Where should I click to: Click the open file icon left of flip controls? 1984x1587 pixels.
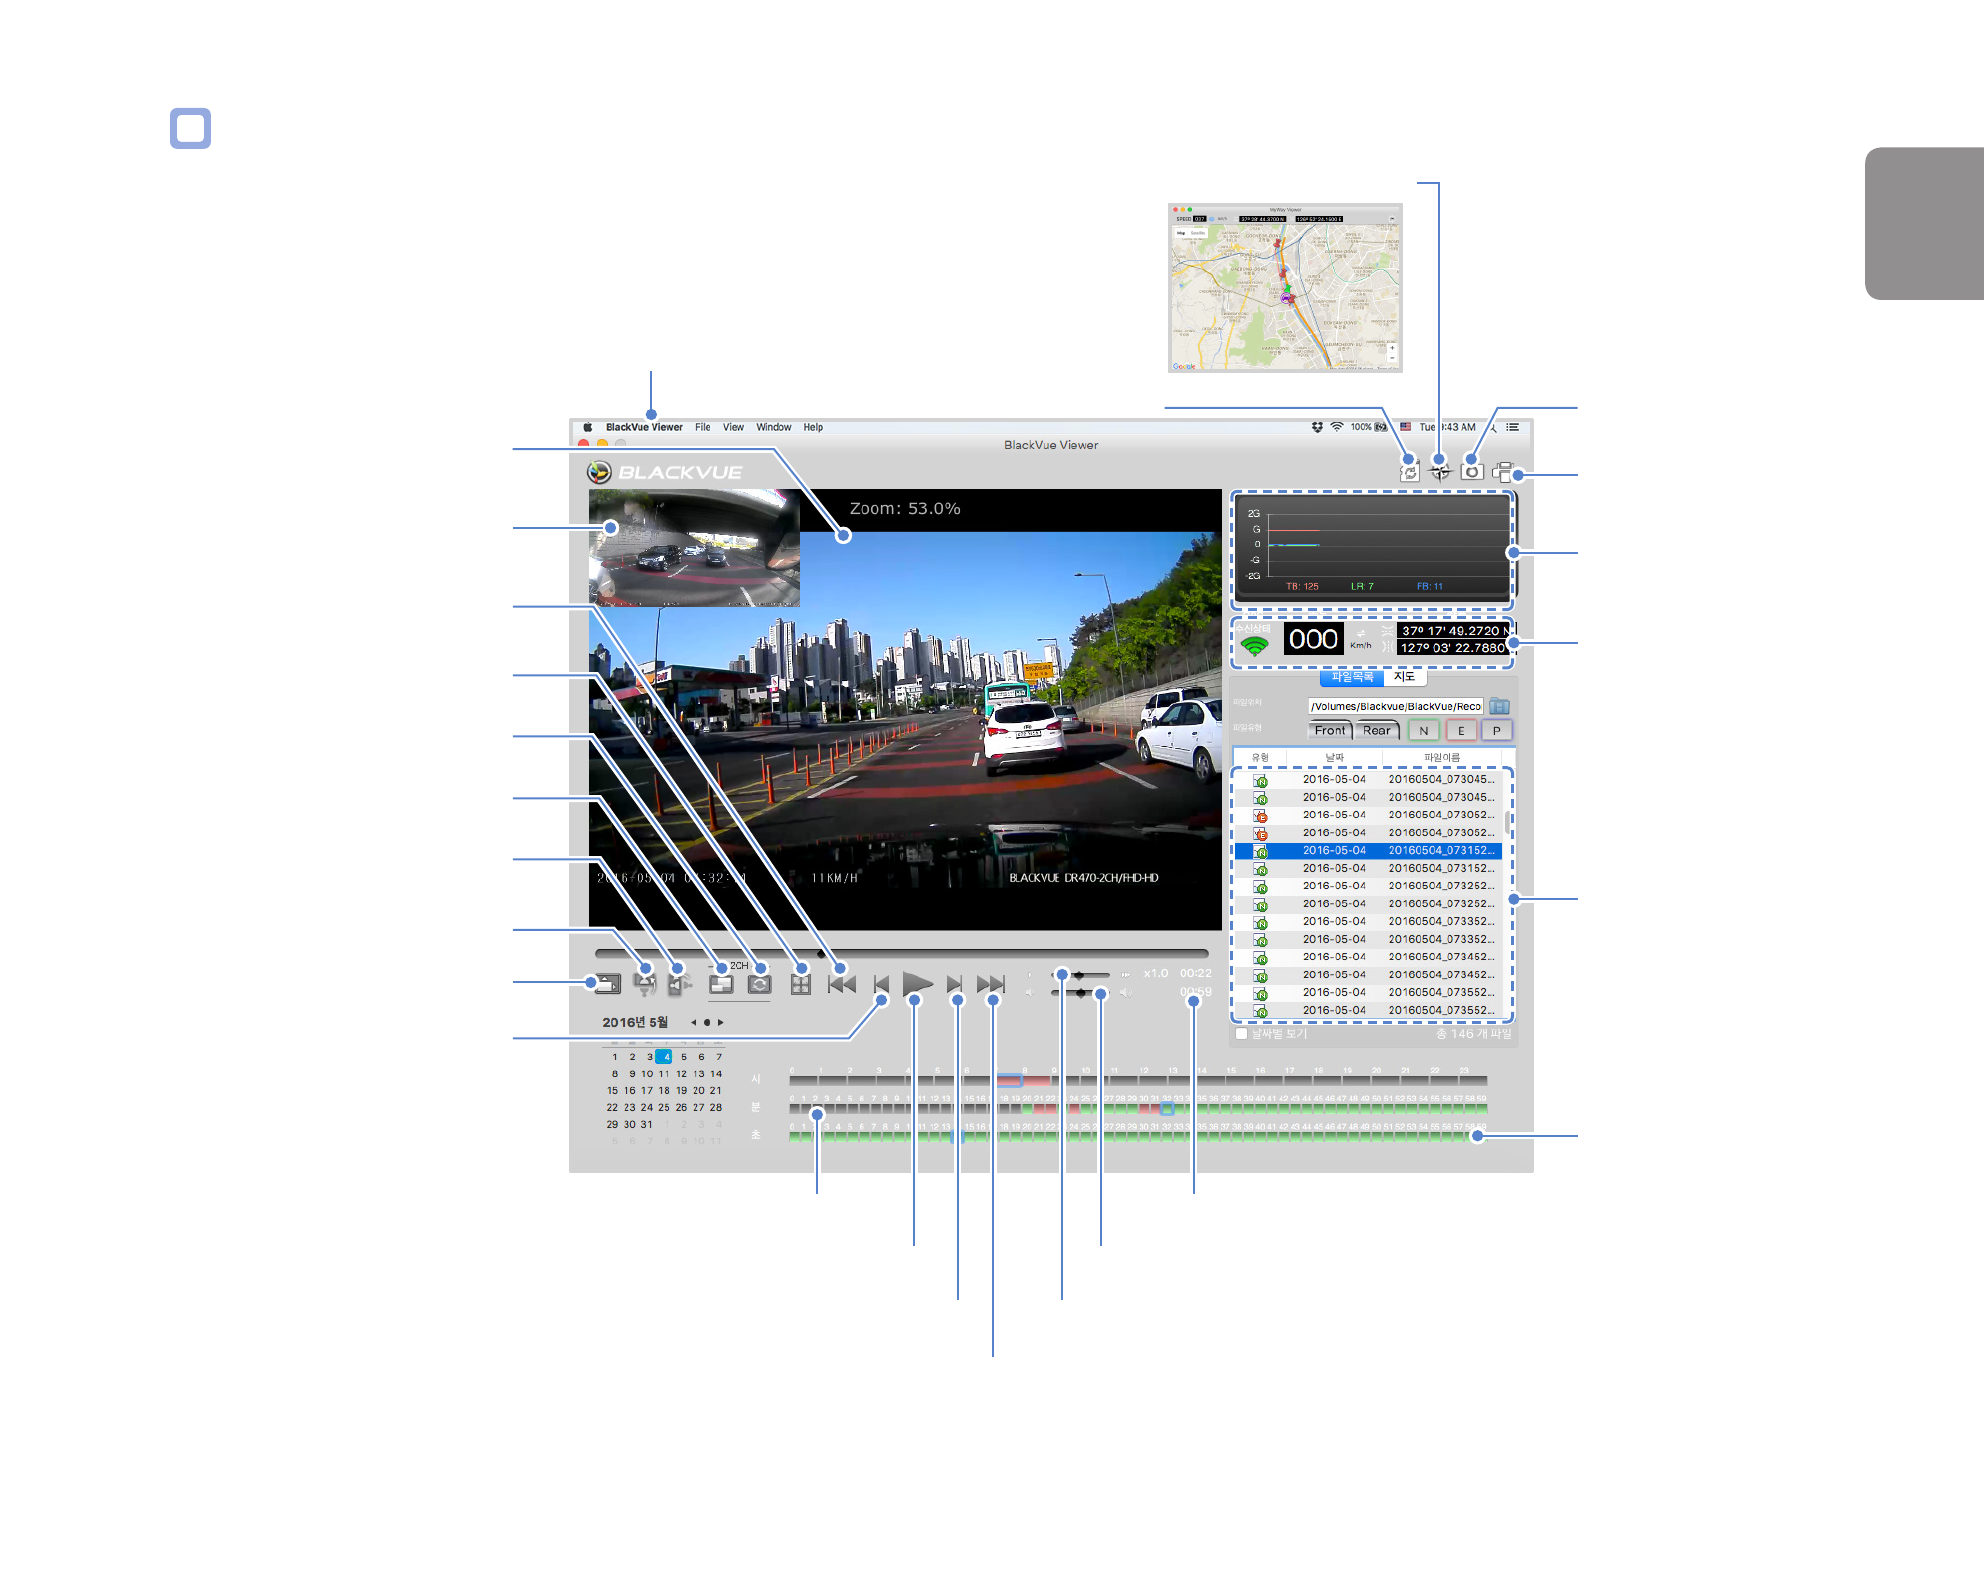(x=607, y=984)
